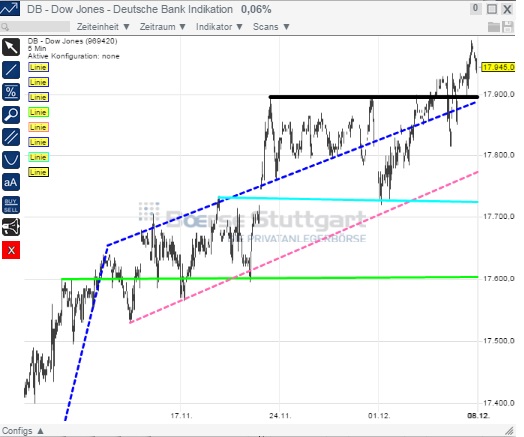Click the red X delete tool
Screen dimensions: 524x437
tap(11, 250)
